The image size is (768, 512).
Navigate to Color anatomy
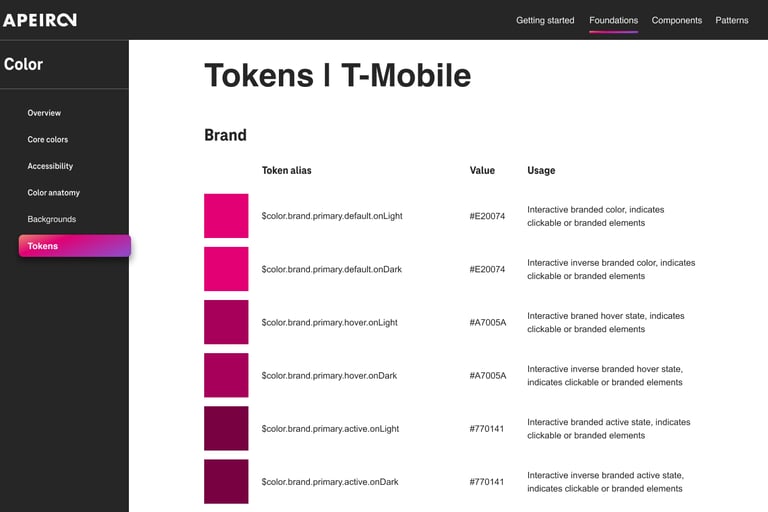[54, 193]
